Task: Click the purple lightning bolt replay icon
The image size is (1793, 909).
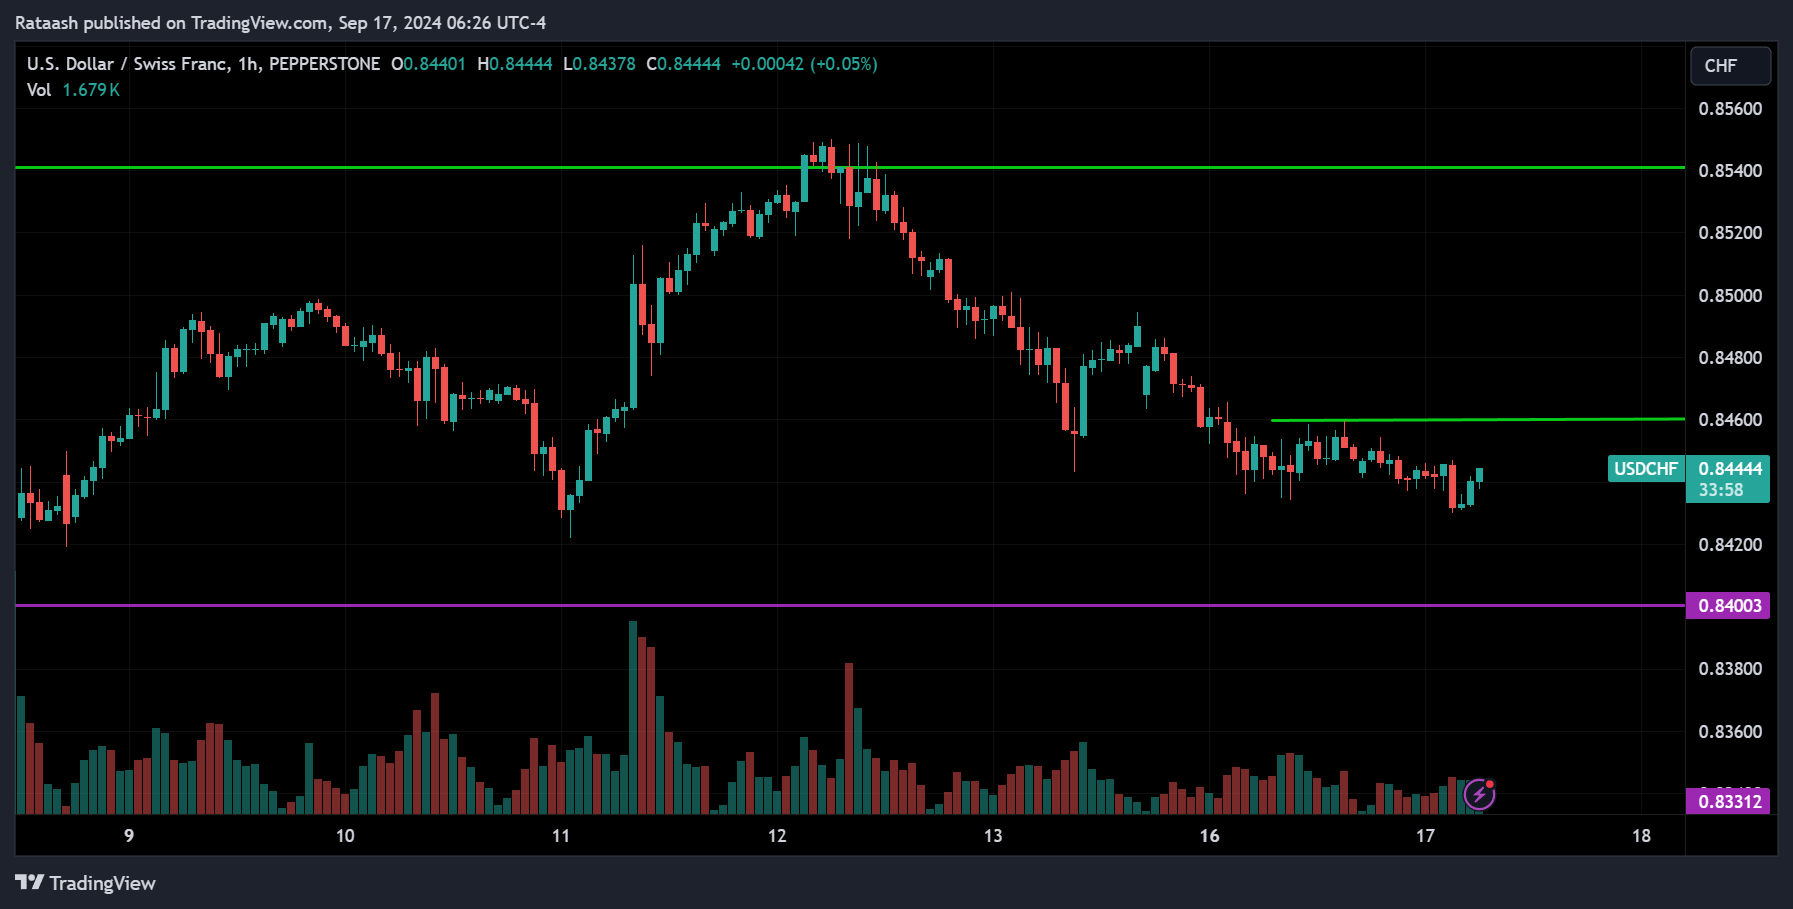Action: pos(1479,795)
